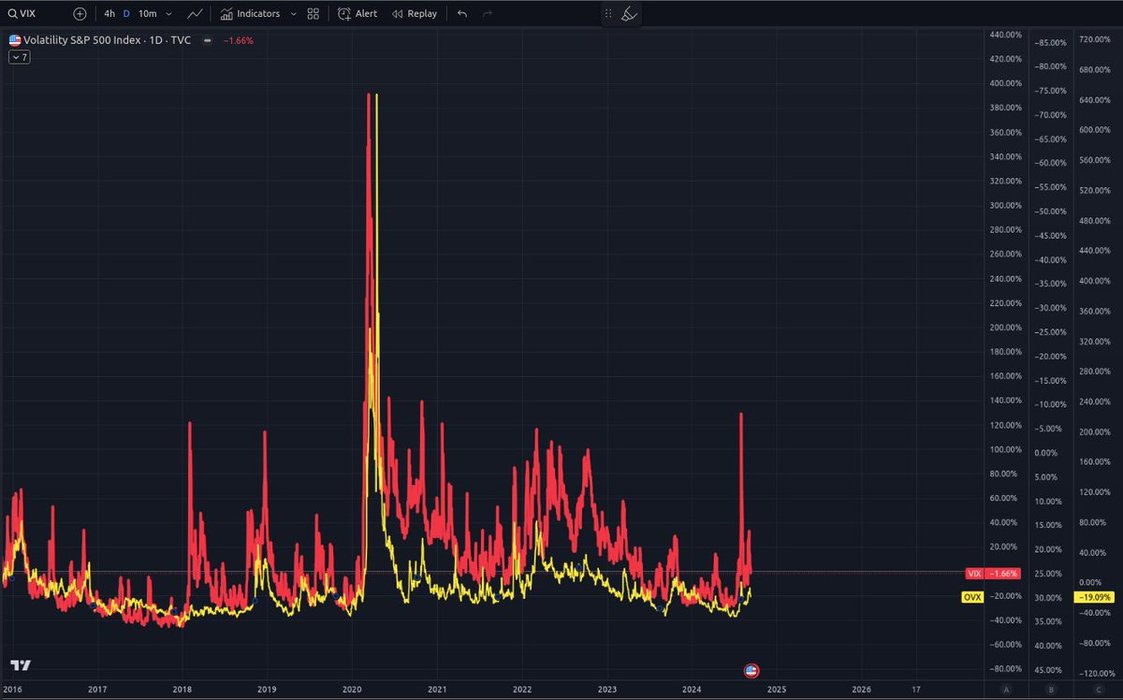Create a new Alert
1123x700 pixels.
357,14
